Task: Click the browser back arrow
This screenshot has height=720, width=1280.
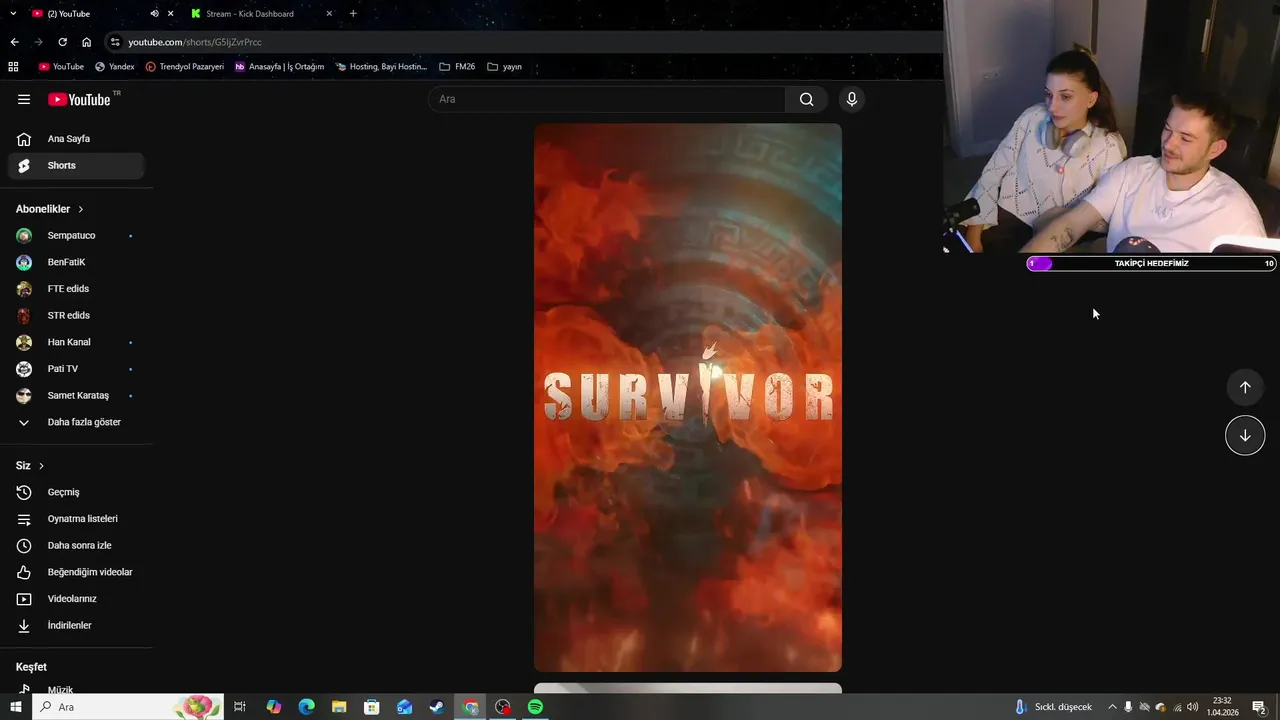Action: (14, 42)
